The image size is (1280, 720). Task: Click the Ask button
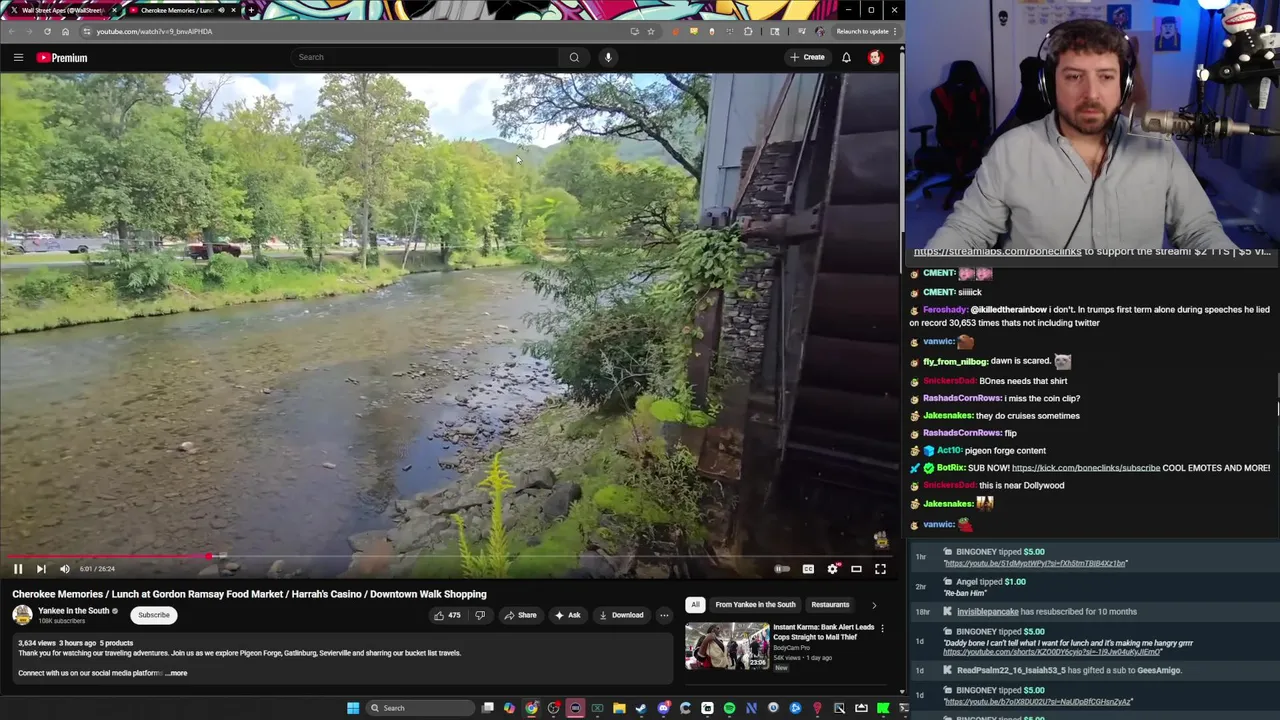click(568, 615)
